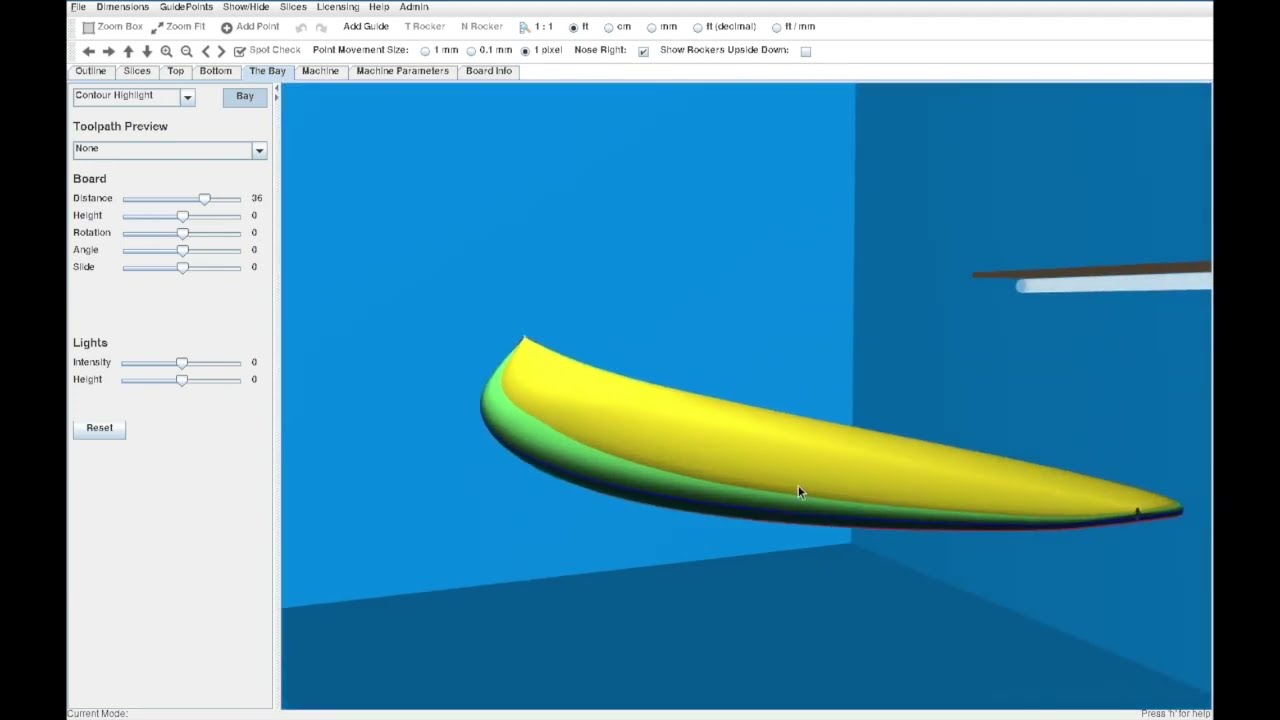Click the Distance value 36

[257, 199]
